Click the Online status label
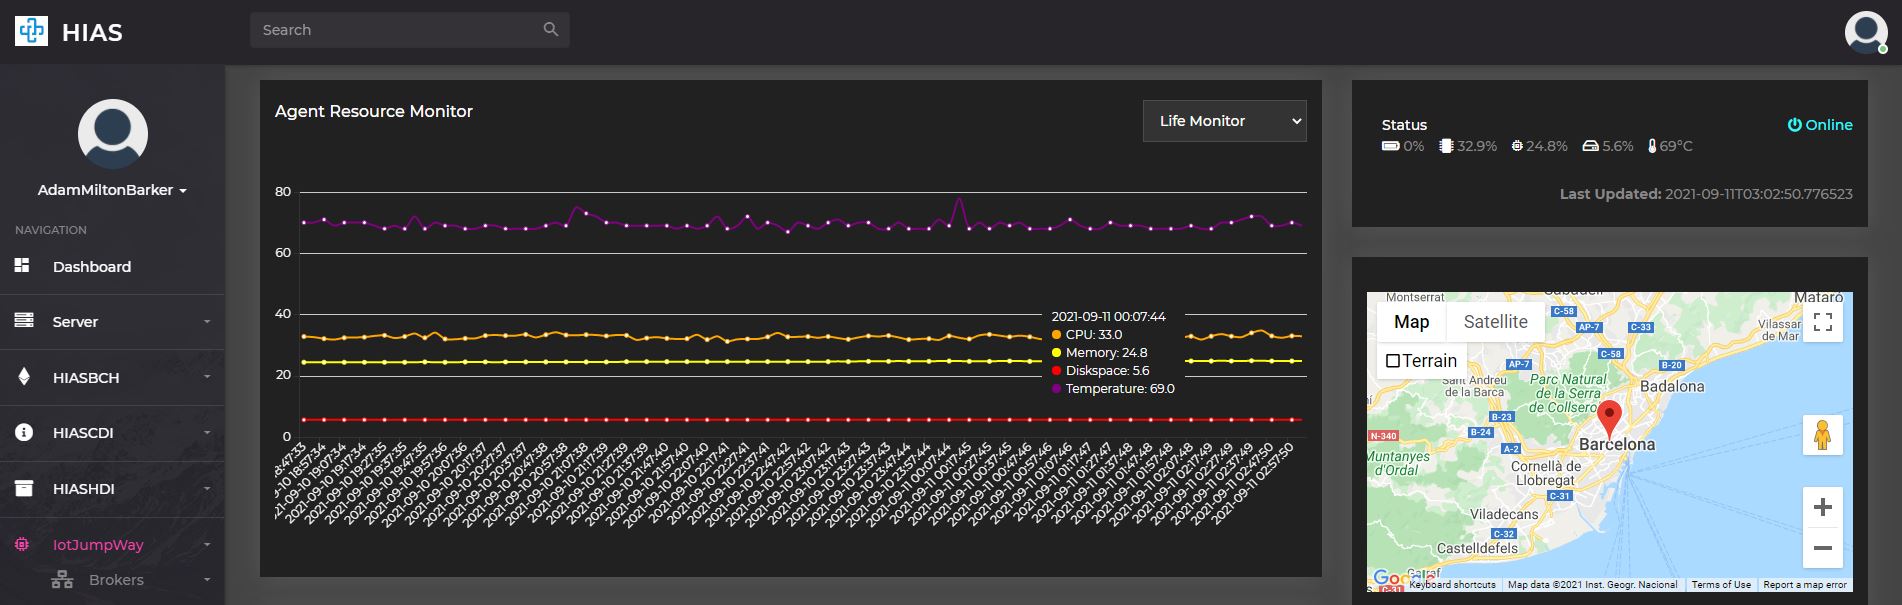 coord(1829,125)
